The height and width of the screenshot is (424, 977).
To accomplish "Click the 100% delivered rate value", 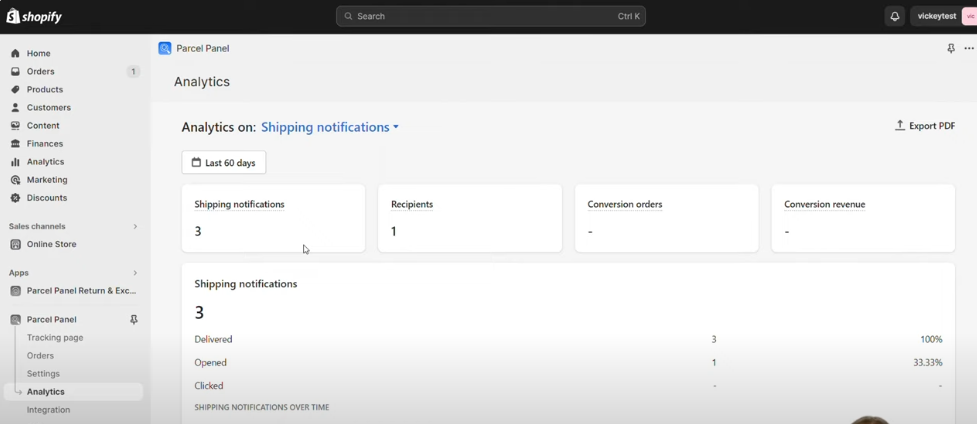I will [932, 340].
